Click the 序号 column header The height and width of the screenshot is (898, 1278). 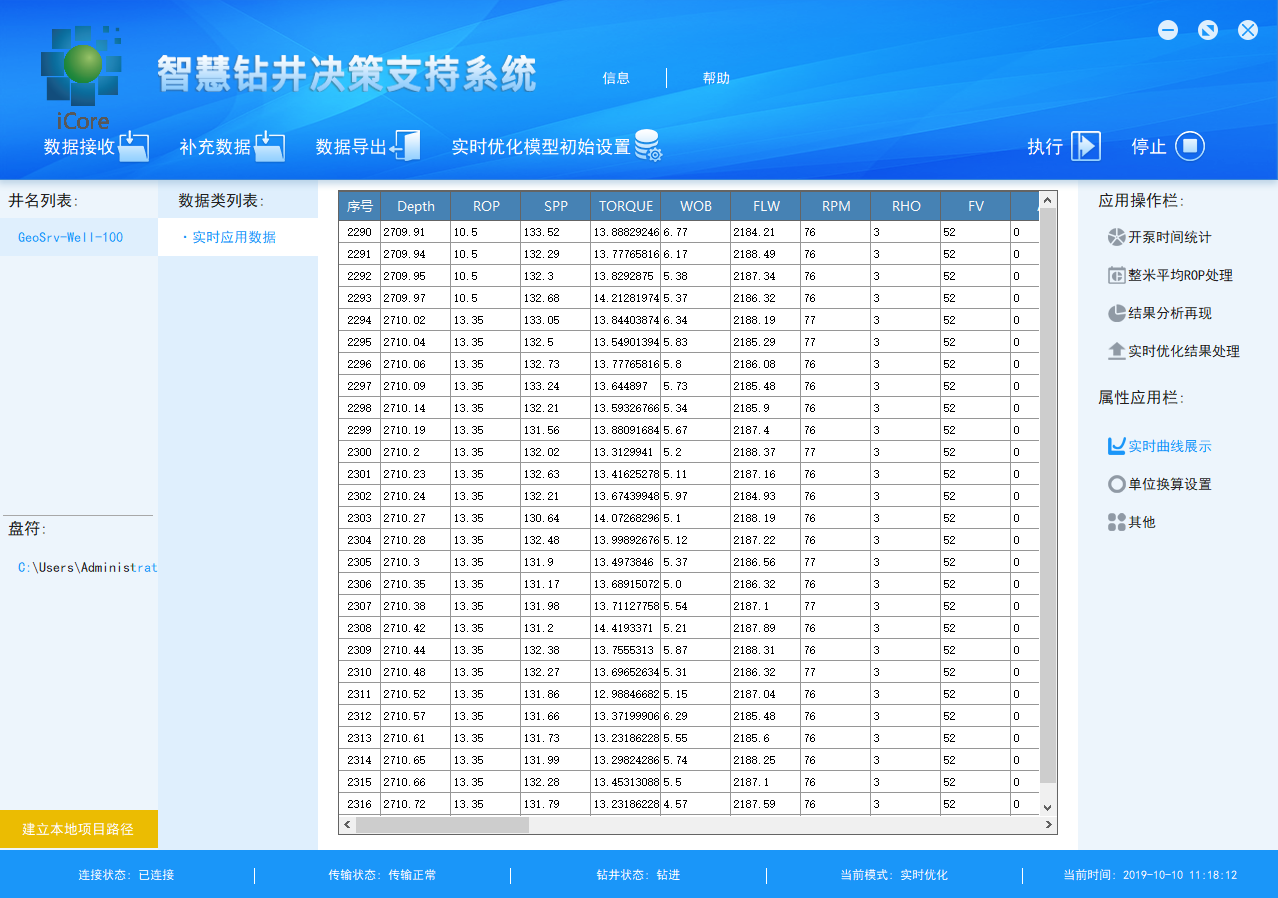click(x=360, y=206)
